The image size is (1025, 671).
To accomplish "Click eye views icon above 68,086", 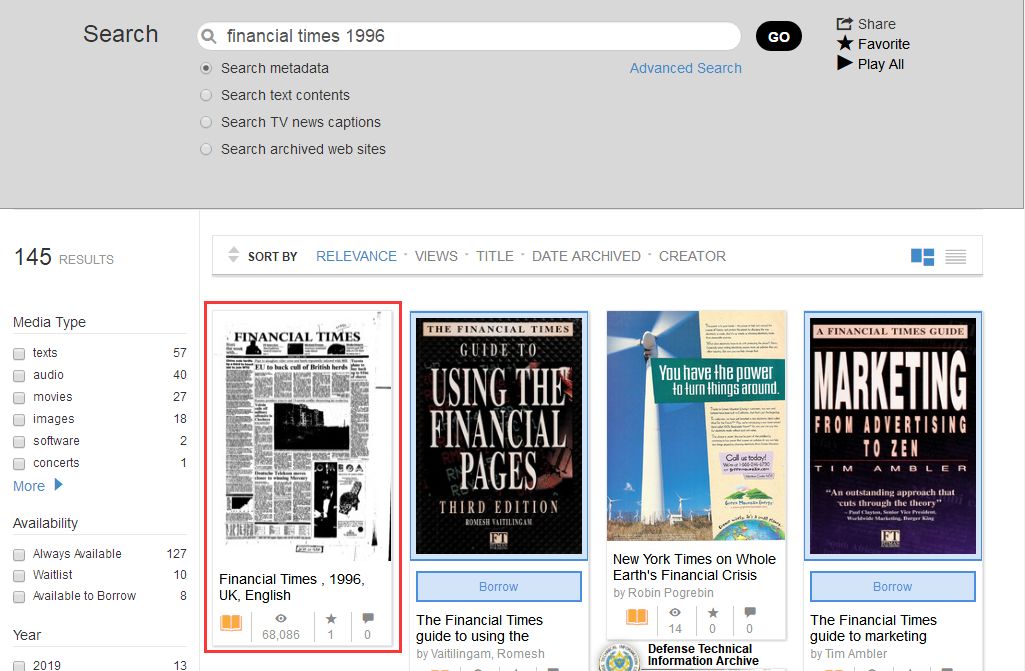I will pyautogui.click(x=280, y=618).
